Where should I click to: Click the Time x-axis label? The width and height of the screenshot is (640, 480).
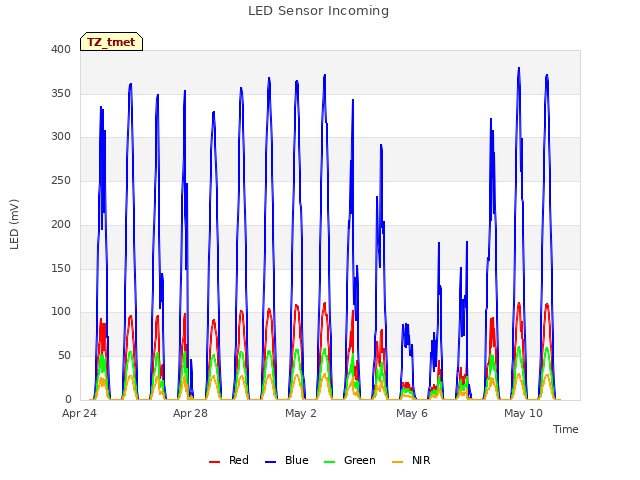tap(566, 429)
